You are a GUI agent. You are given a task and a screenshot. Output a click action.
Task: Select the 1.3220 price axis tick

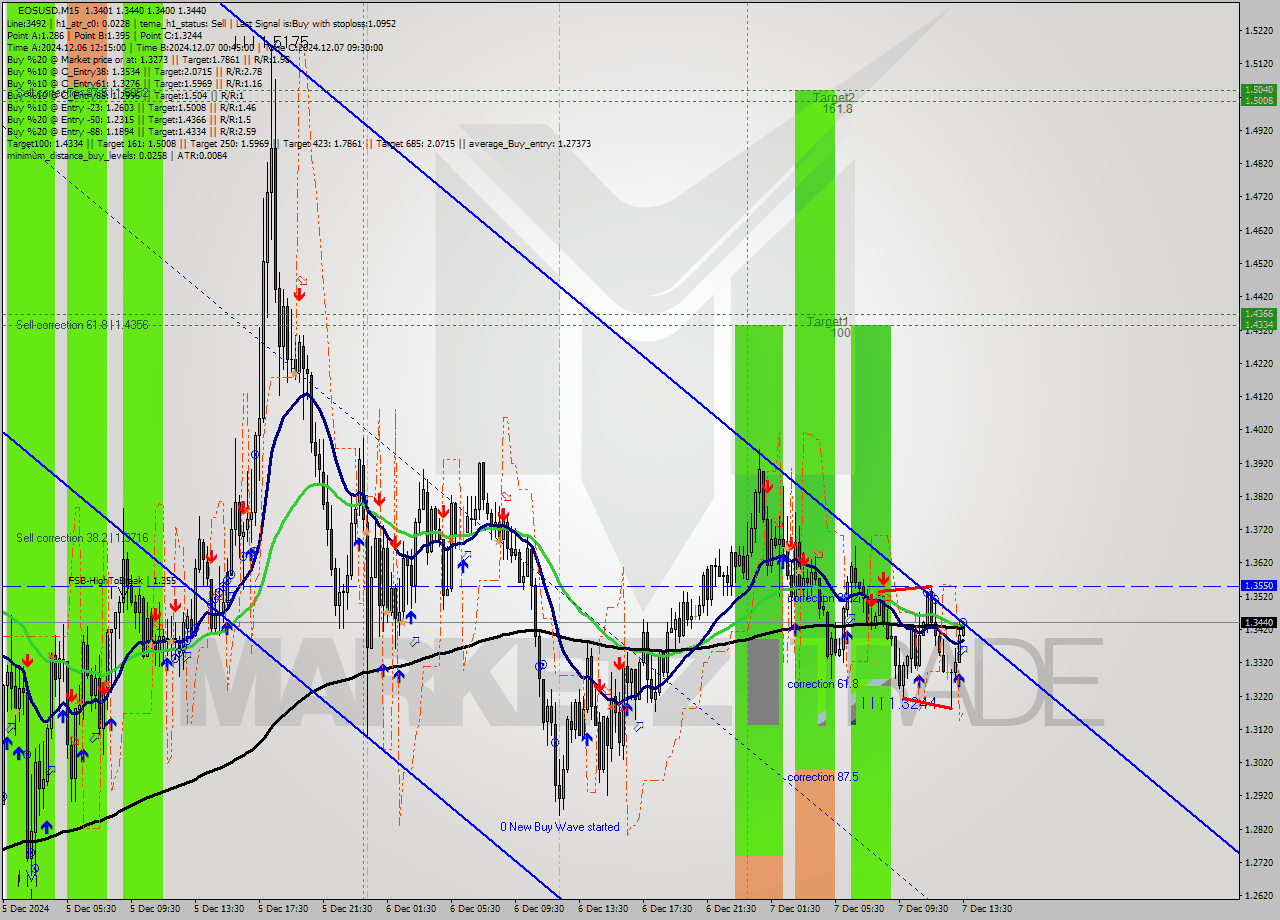pos(1259,696)
